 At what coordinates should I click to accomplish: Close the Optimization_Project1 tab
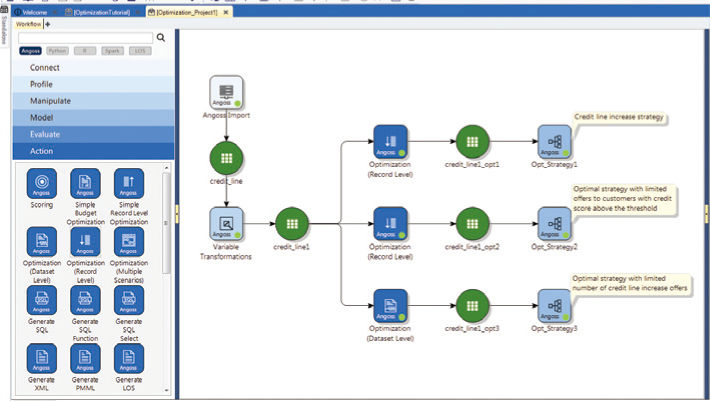tap(225, 12)
